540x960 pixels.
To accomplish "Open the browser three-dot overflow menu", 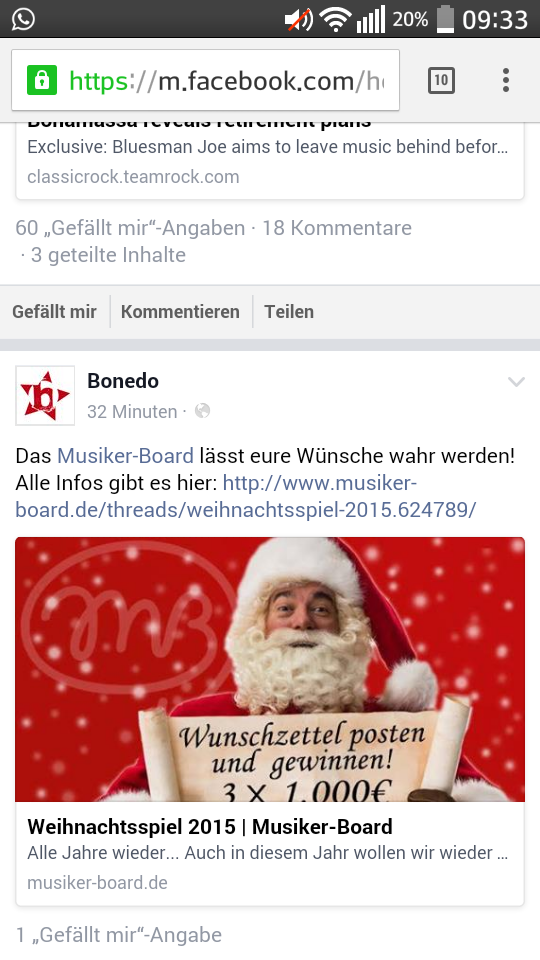I will [506, 80].
